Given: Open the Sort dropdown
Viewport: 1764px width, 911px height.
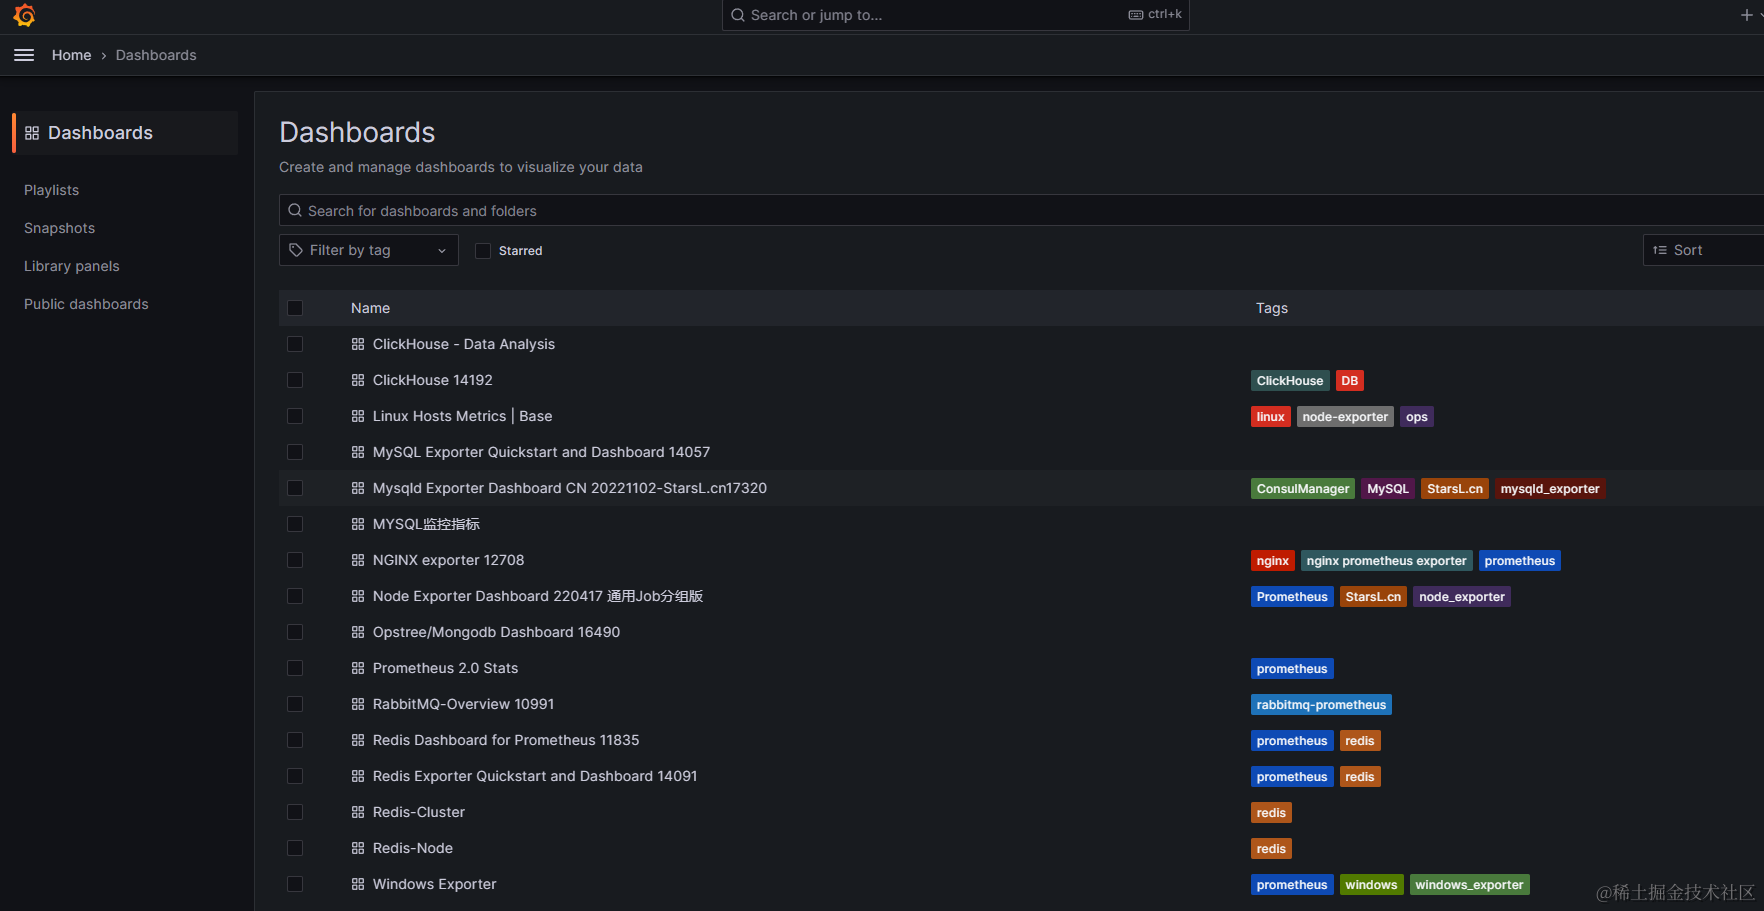Looking at the screenshot, I should pyautogui.click(x=1703, y=250).
